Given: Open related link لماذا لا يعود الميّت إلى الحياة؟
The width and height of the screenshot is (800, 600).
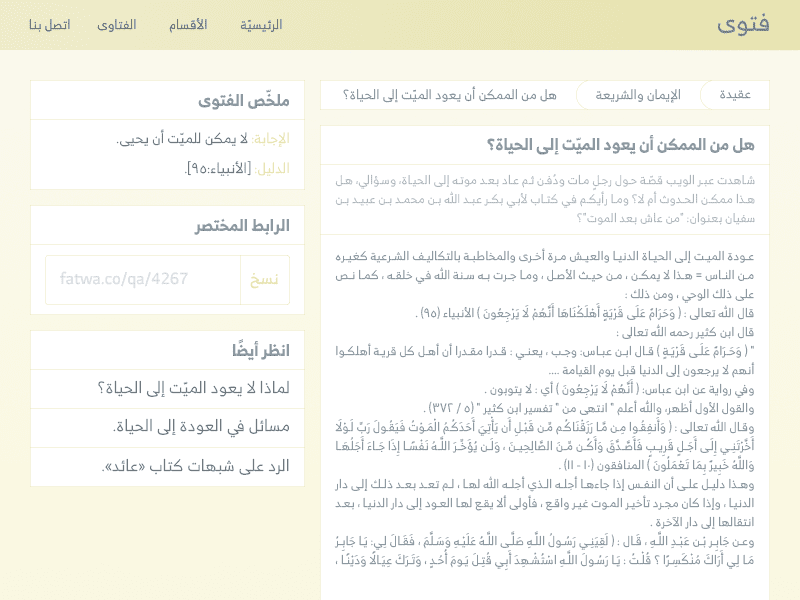Looking at the screenshot, I should 167,388.
